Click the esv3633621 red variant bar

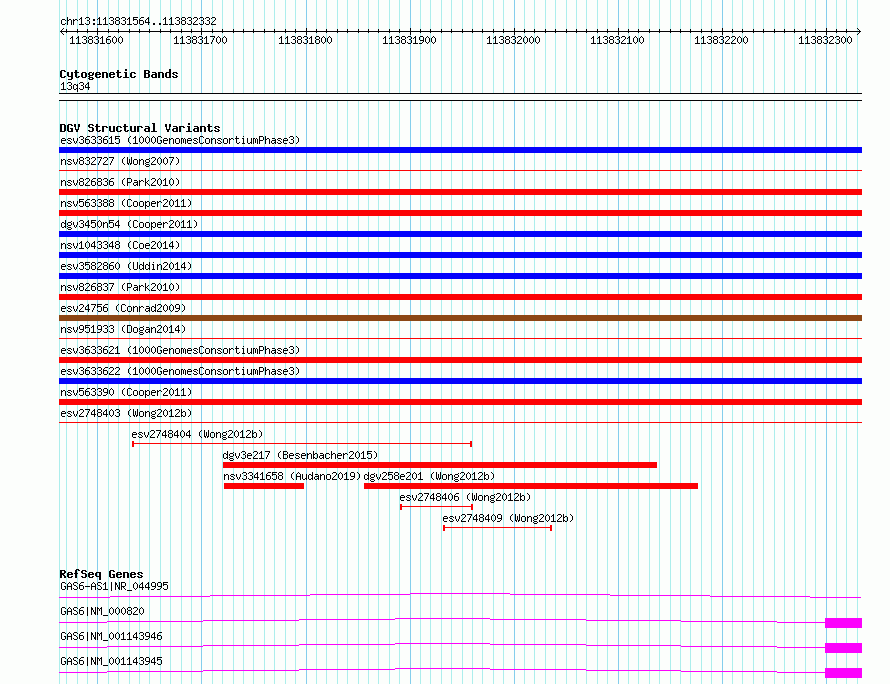click(x=460, y=360)
